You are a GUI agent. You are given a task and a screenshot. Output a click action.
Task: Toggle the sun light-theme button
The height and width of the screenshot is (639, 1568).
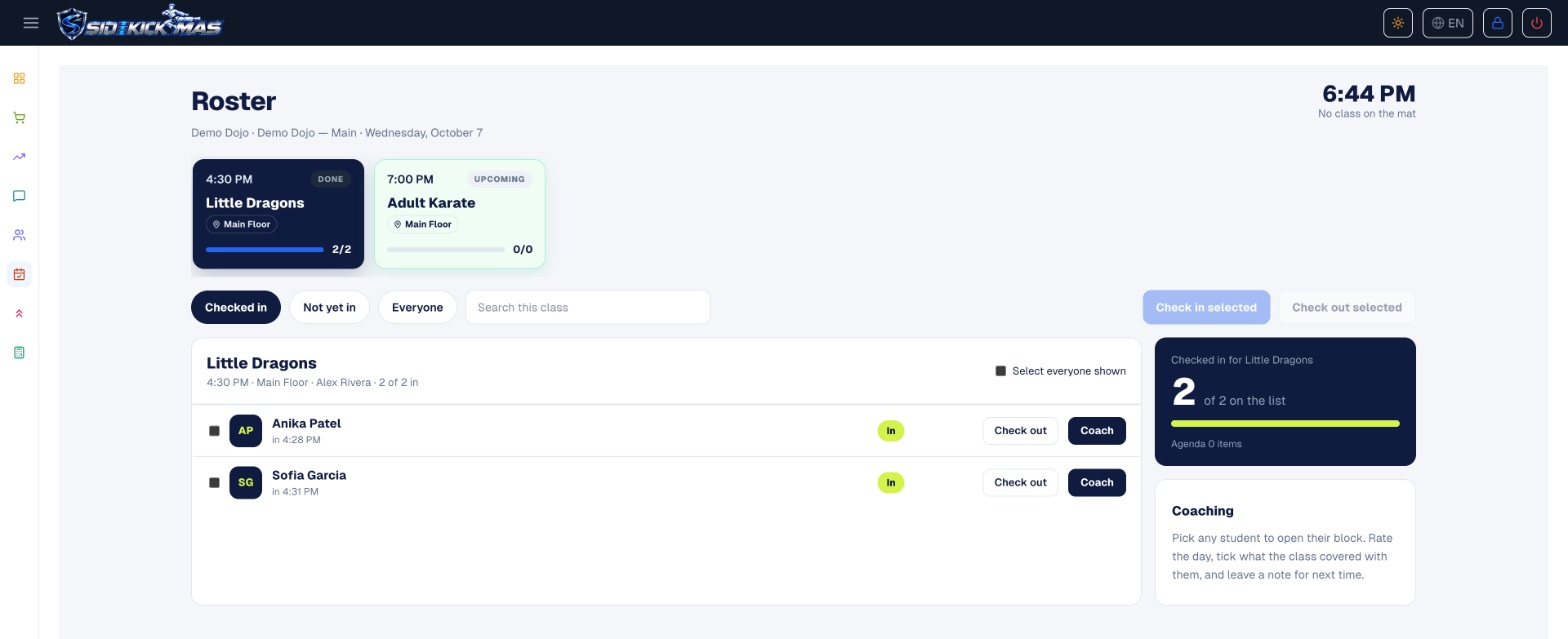click(x=1398, y=23)
